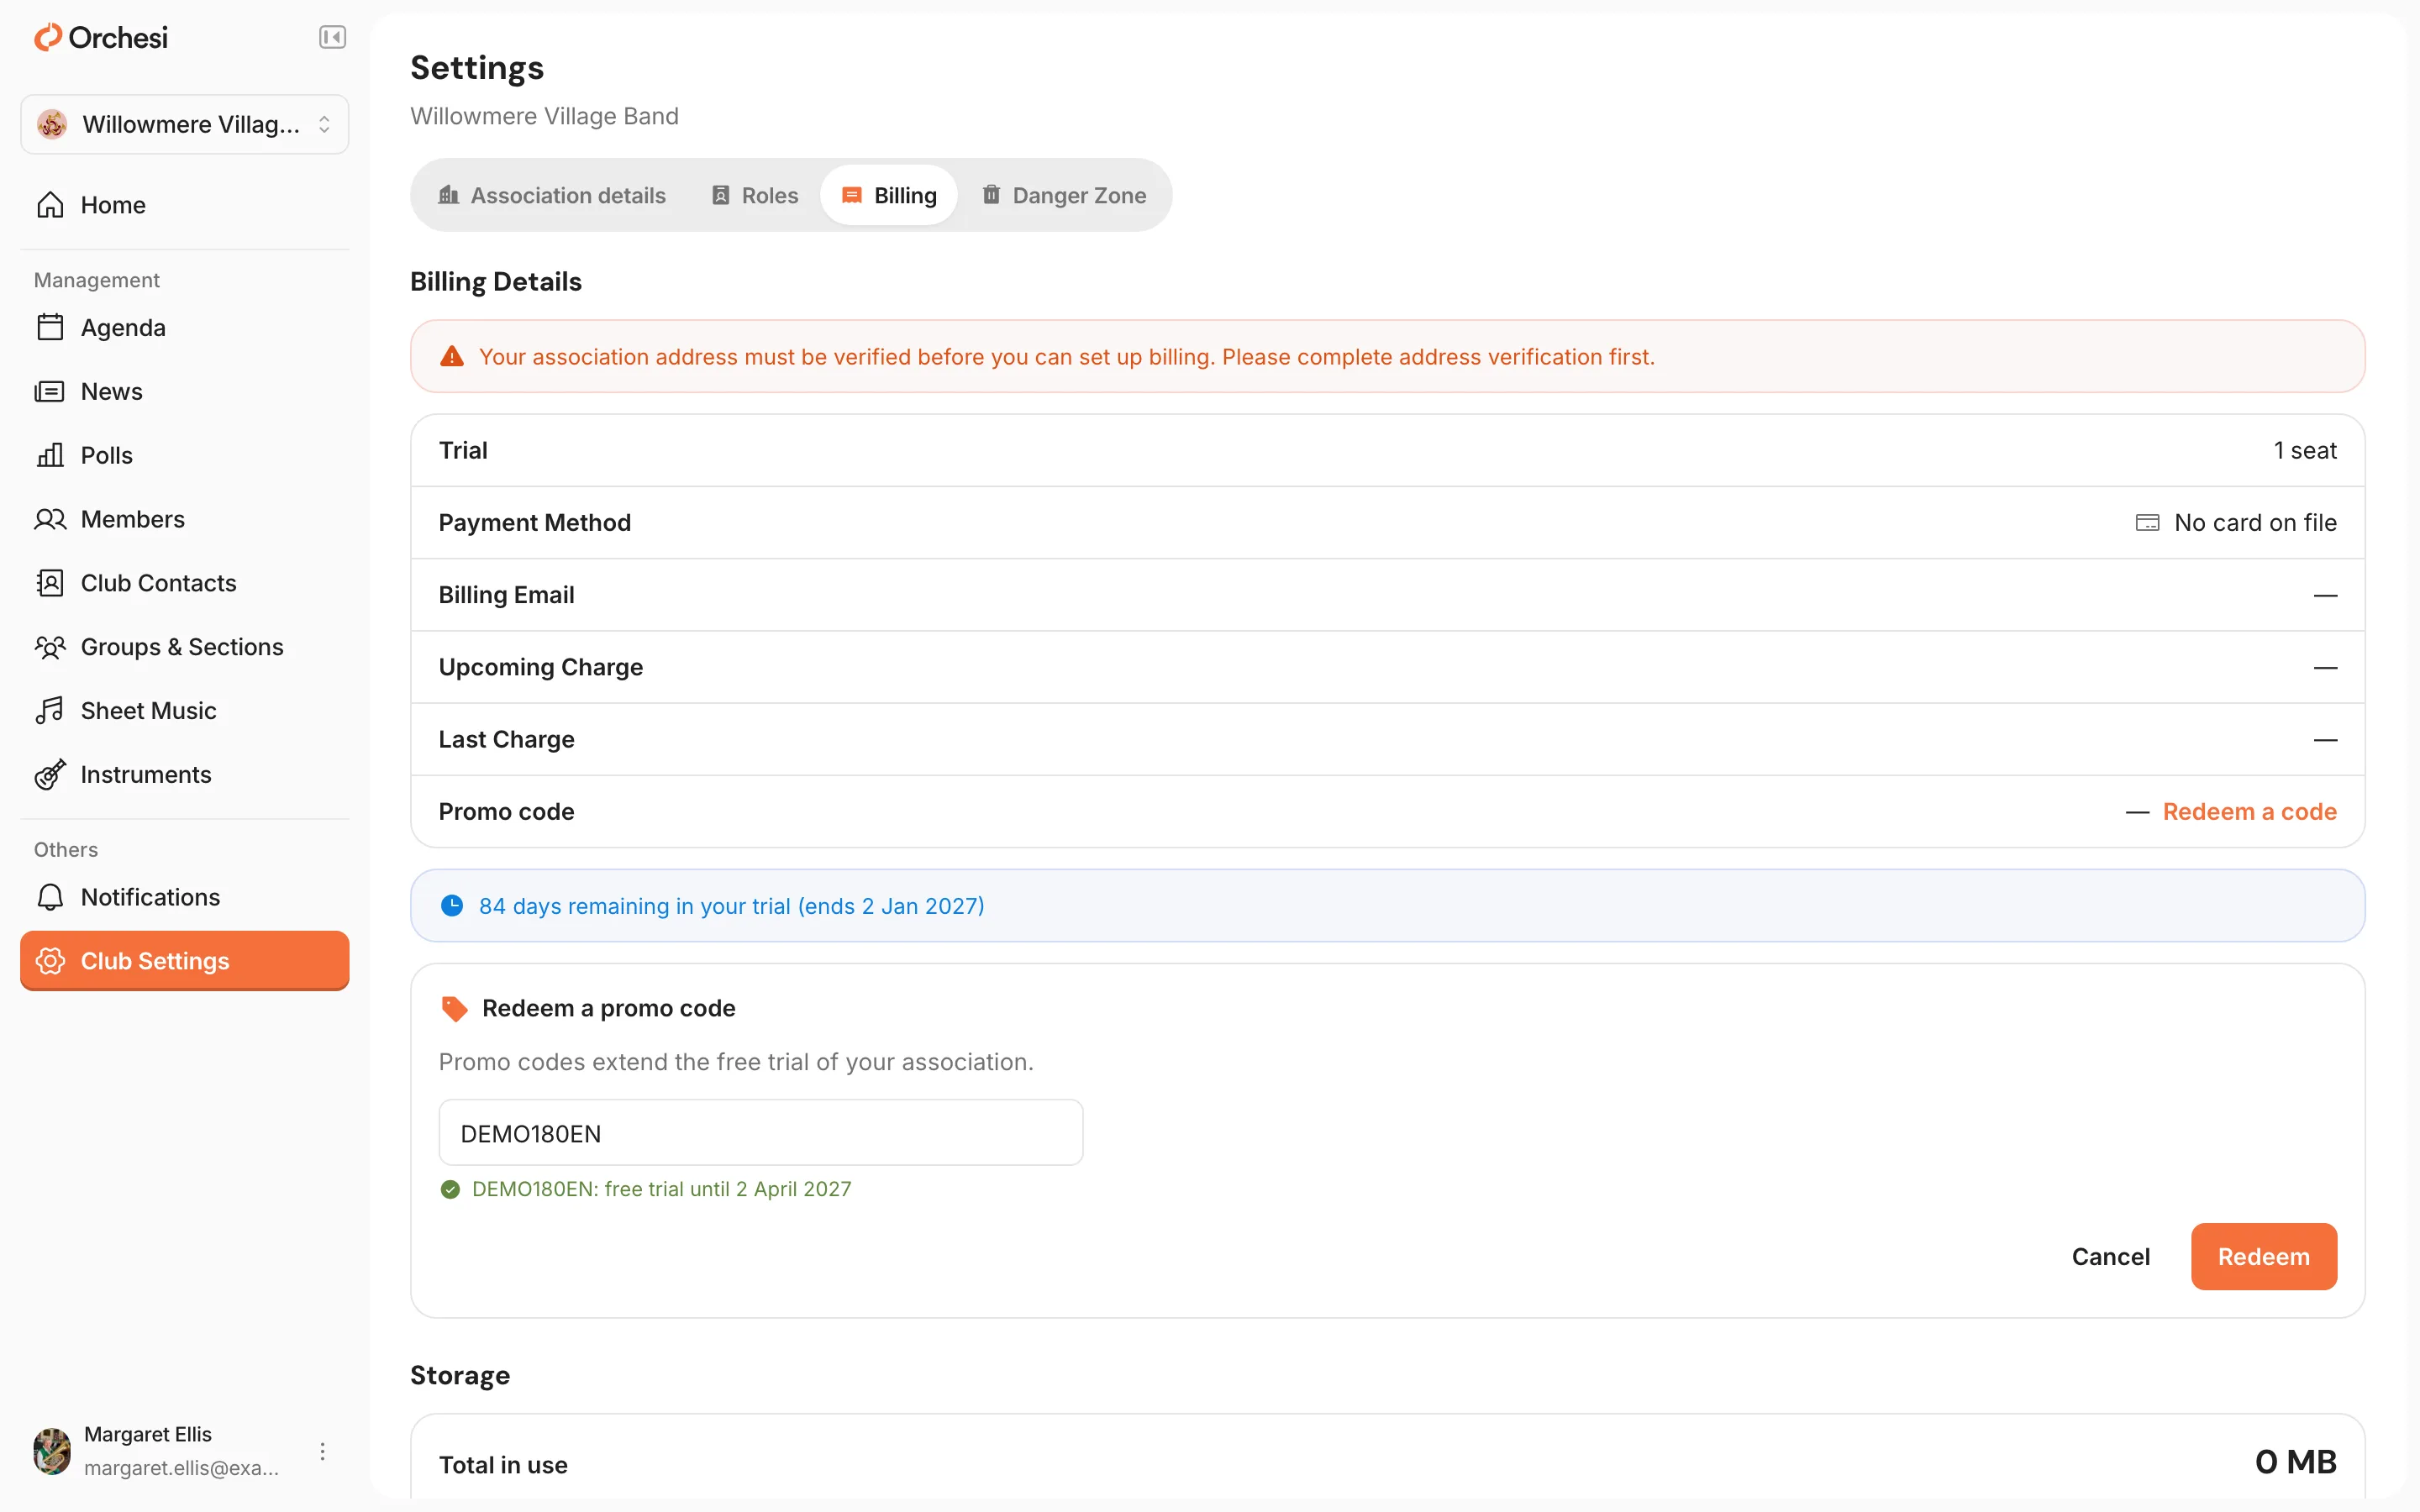Open the Willowmere Village association switcher
The height and width of the screenshot is (1512, 2420).
click(x=185, y=124)
